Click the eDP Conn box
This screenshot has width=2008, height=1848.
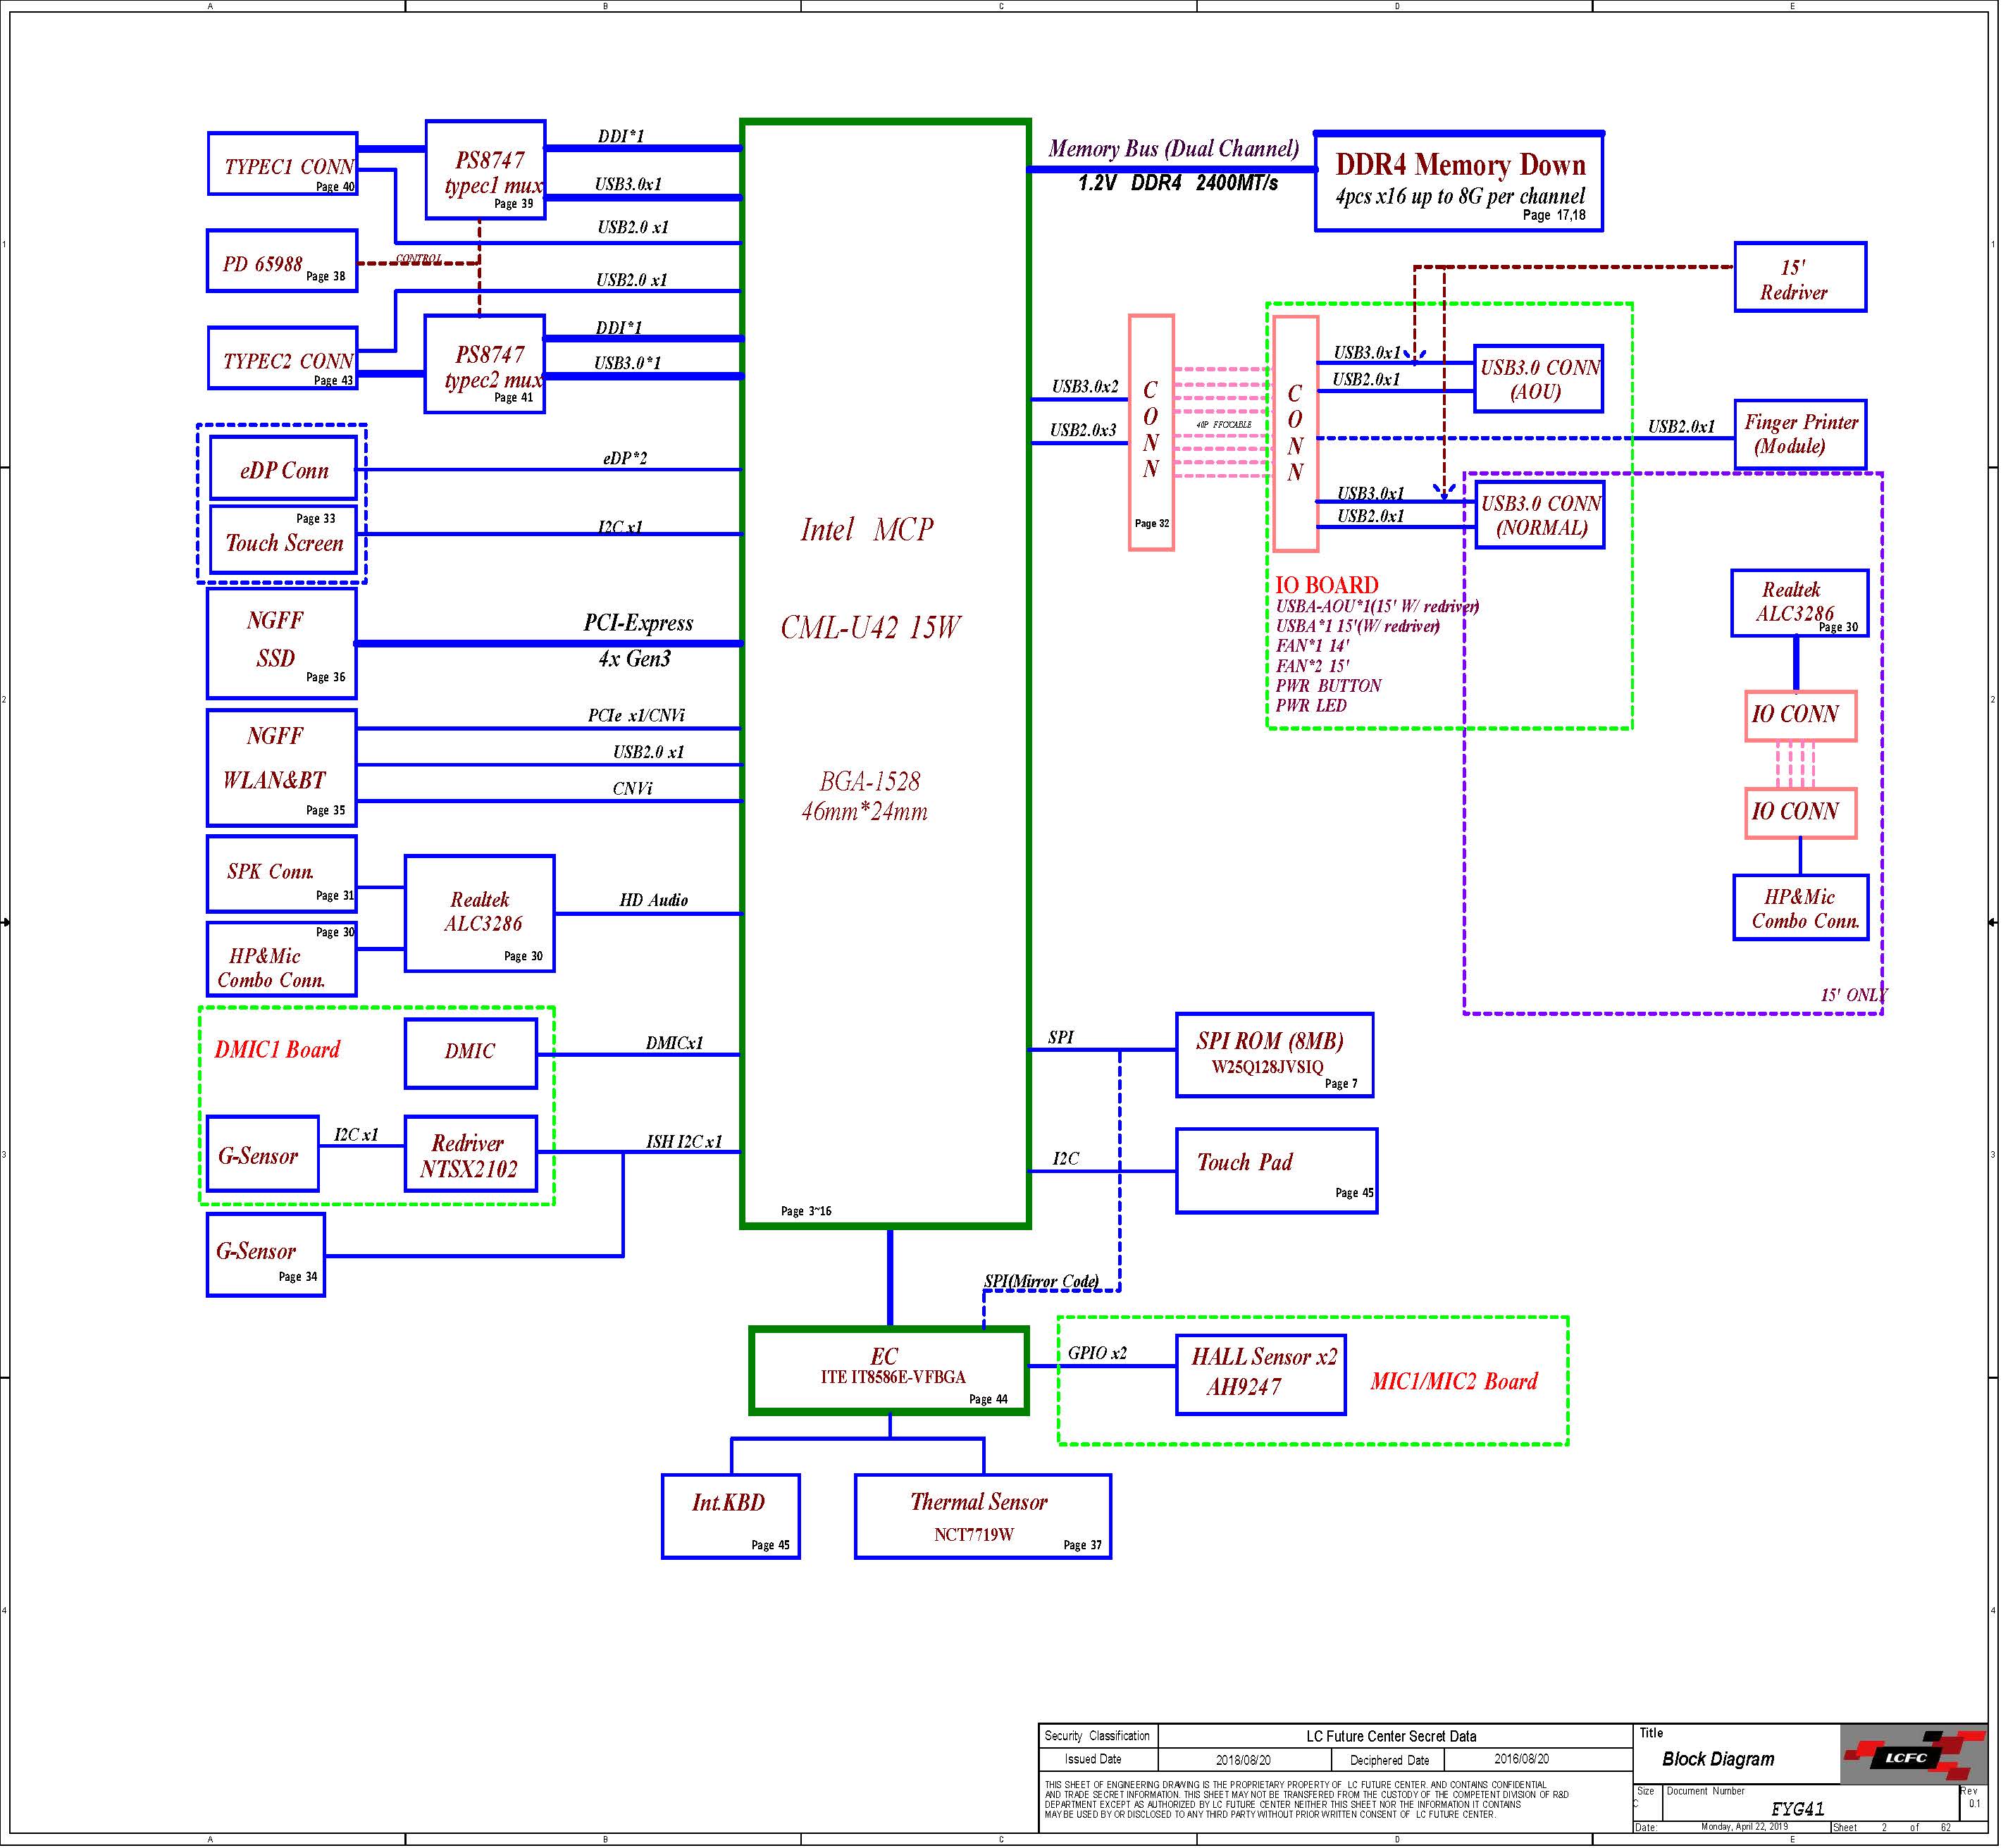(x=283, y=468)
